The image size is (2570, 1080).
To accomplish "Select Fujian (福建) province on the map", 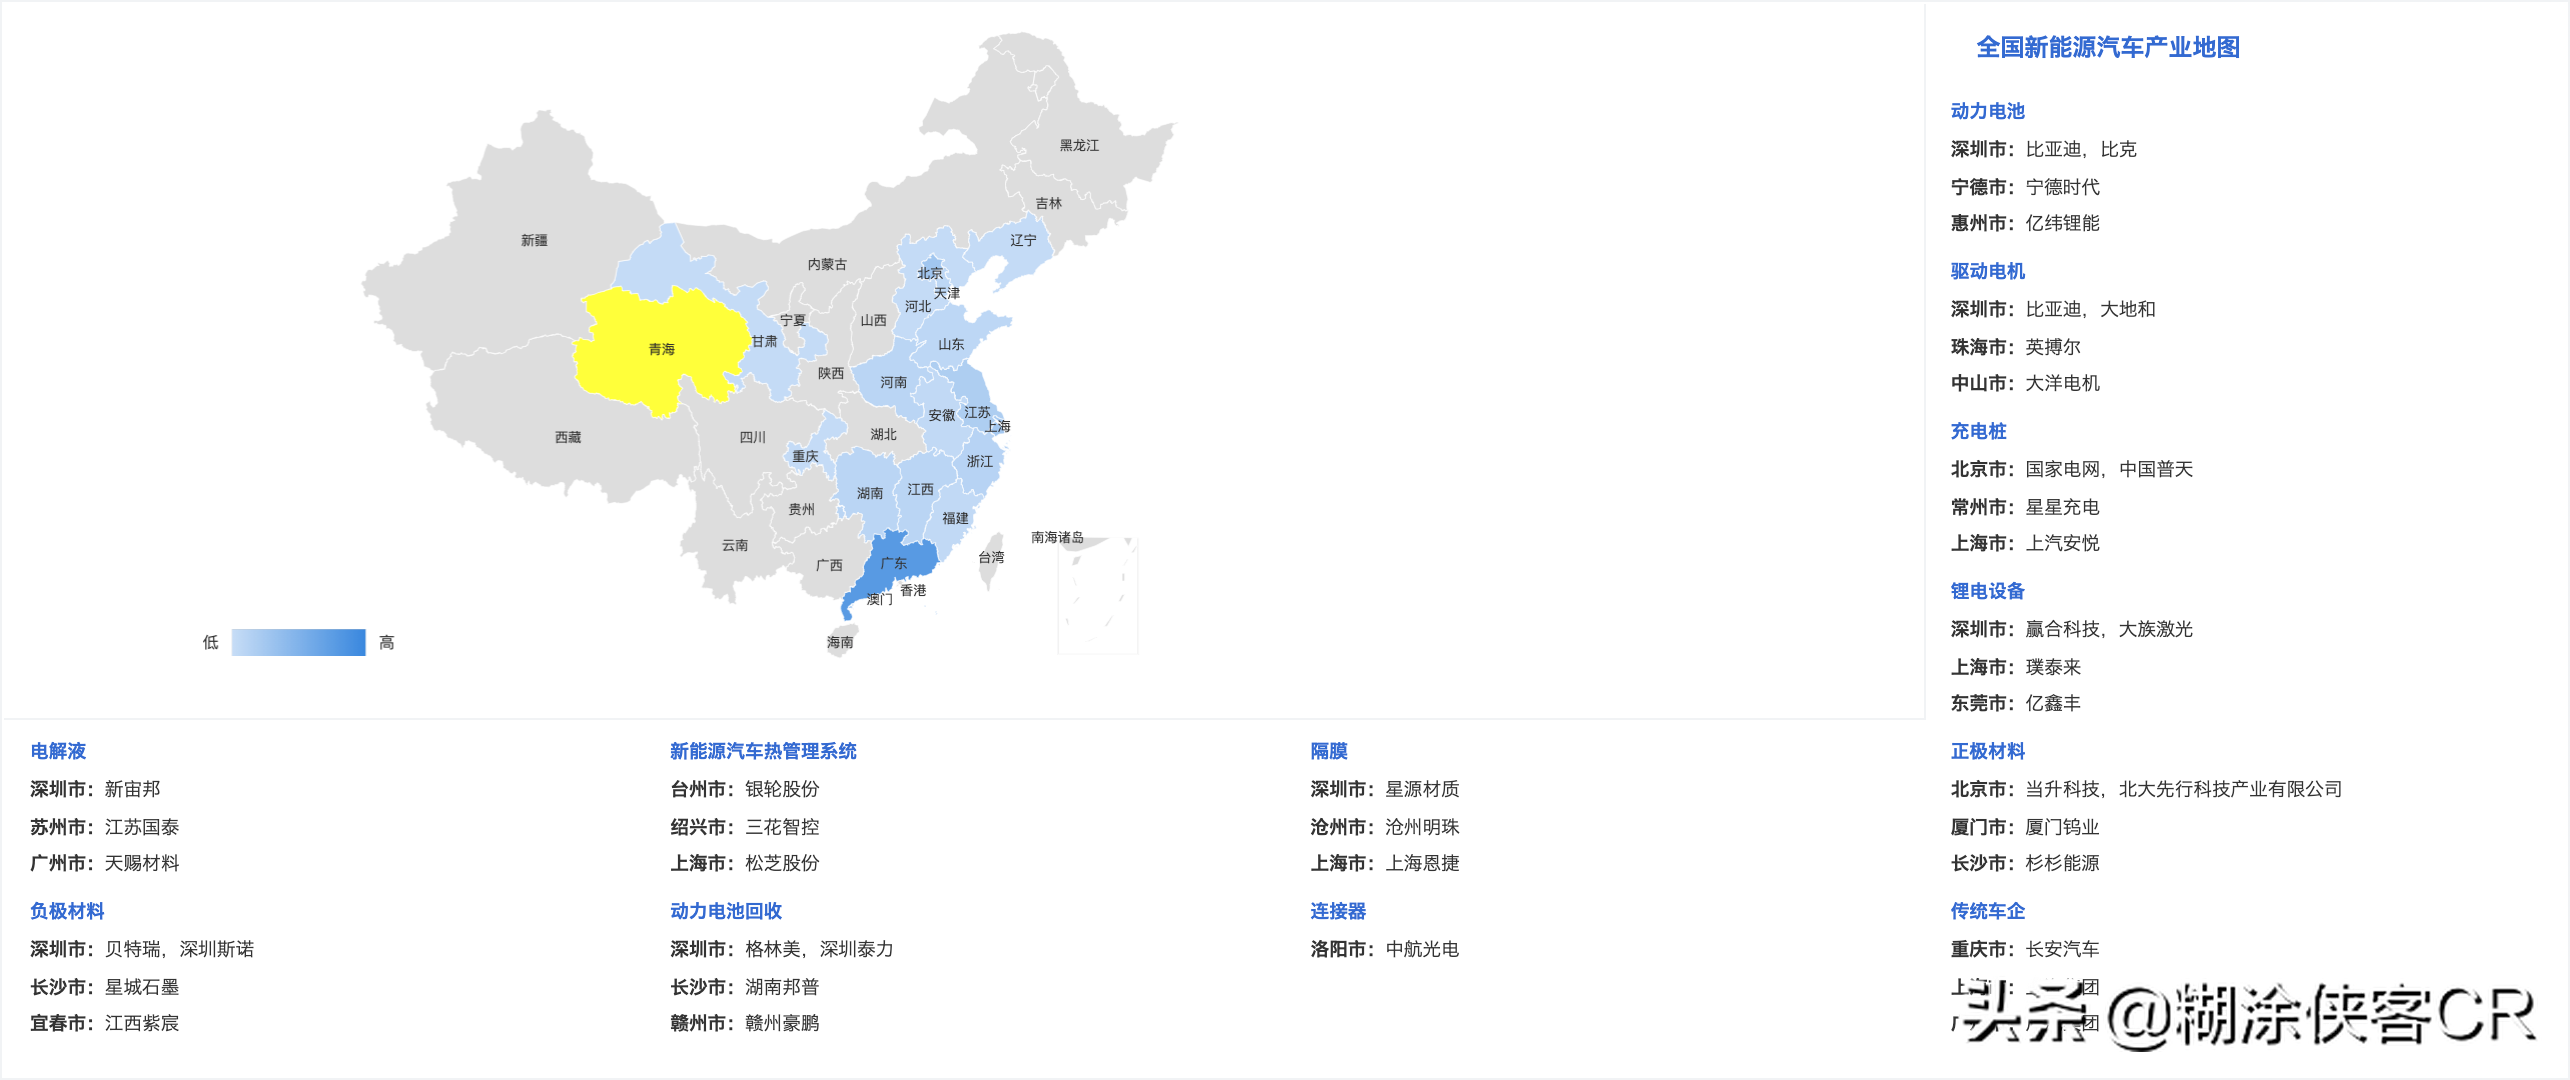I will [955, 518].
